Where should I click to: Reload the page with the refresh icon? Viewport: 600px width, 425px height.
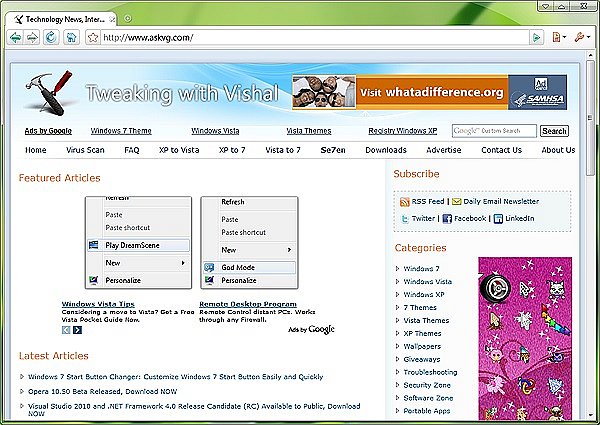(52, 38)
